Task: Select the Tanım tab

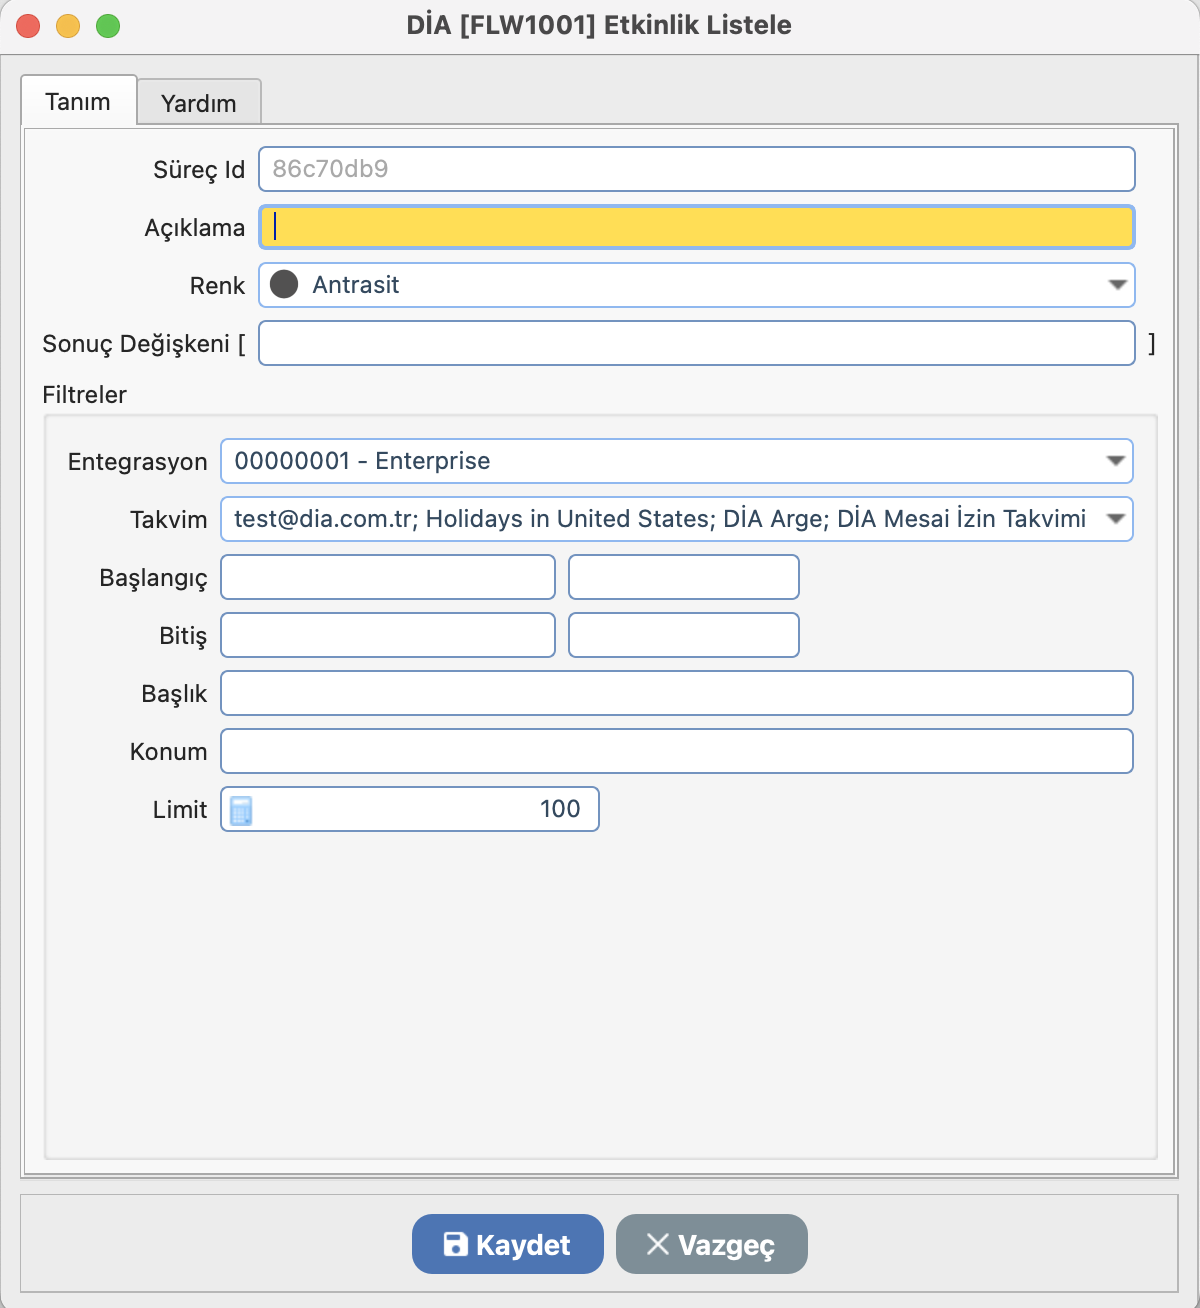Action: [x=78, y=102]
